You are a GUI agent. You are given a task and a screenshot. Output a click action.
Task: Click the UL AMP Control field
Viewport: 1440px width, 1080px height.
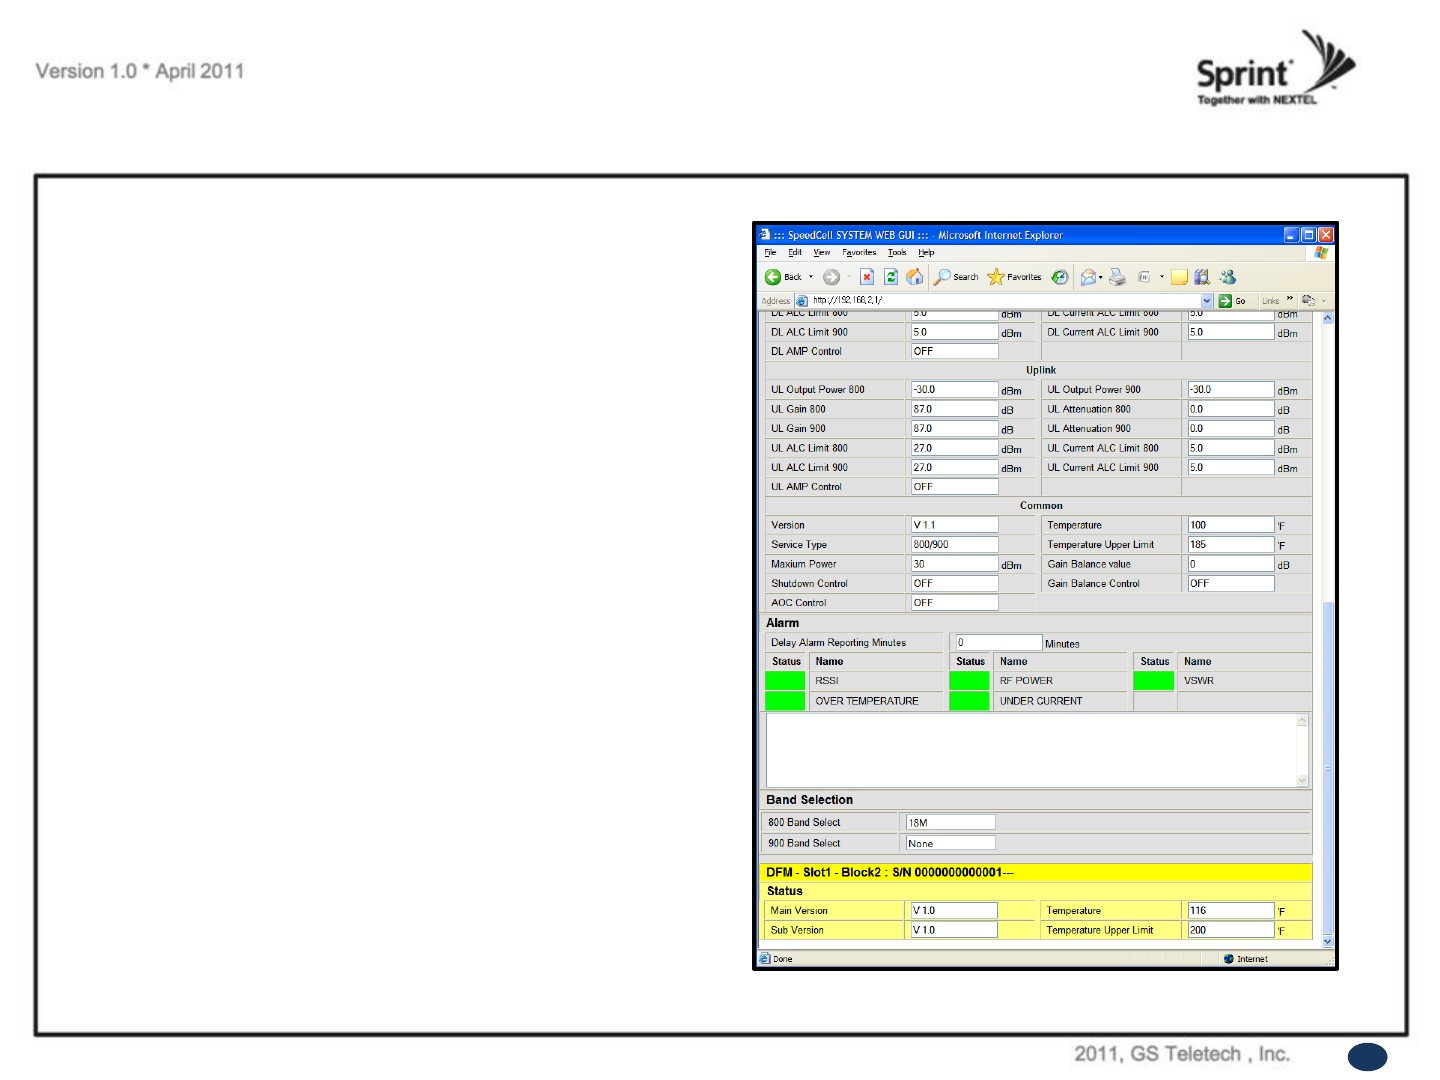point(954,487)
